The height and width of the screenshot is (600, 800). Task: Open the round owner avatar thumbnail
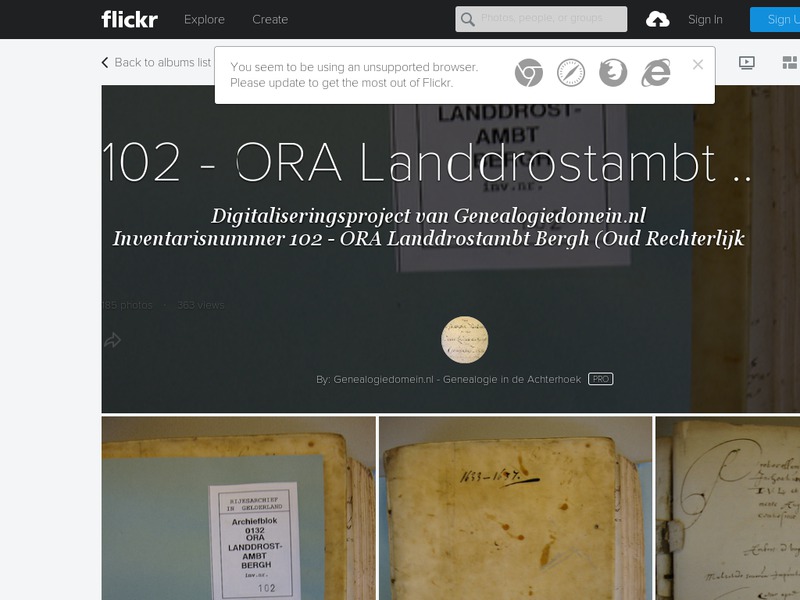coord(463,339)
